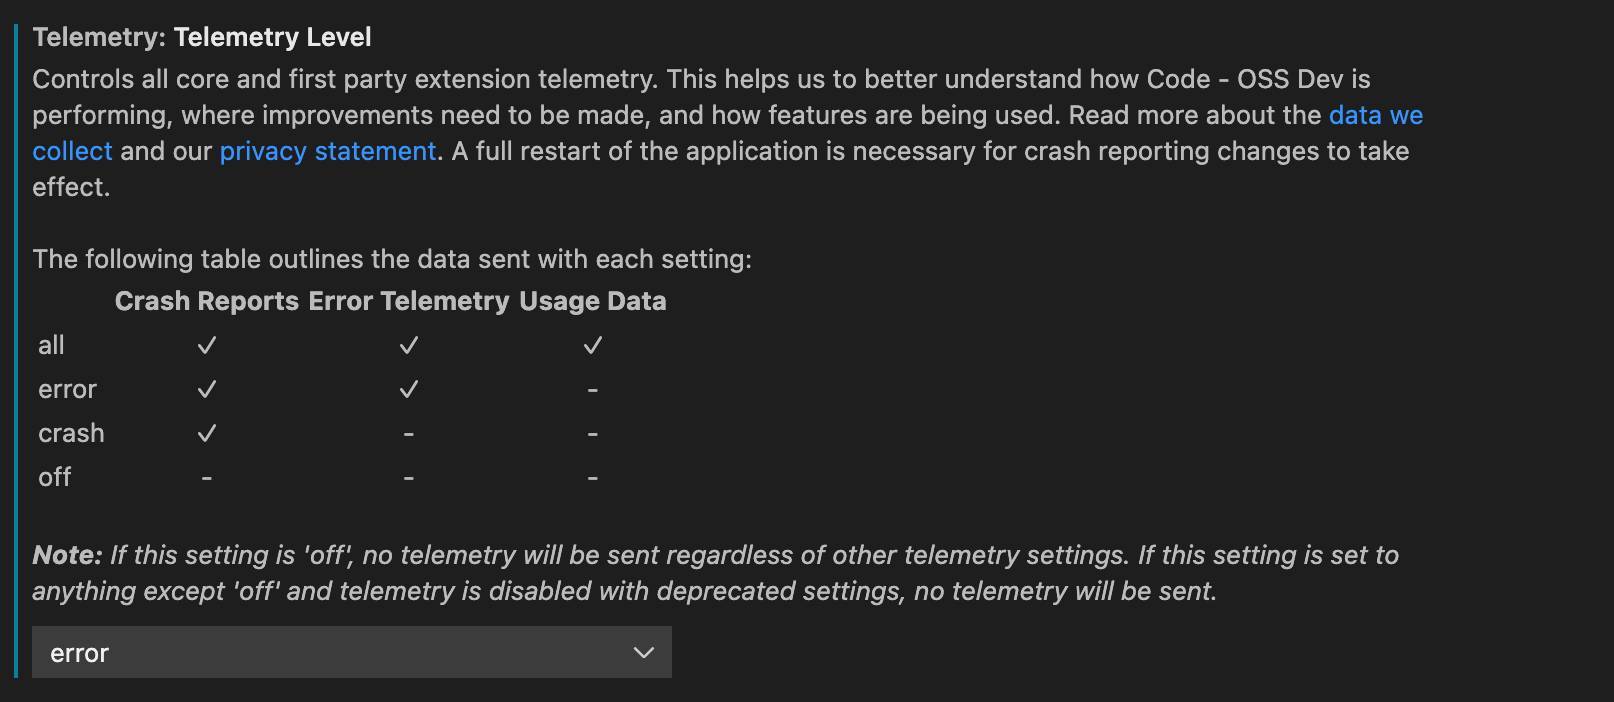The width and height of the screenshot is (1614, 702).
Task: Click the checkmark under Error Telemetry for 'all'
Action: 408,345
